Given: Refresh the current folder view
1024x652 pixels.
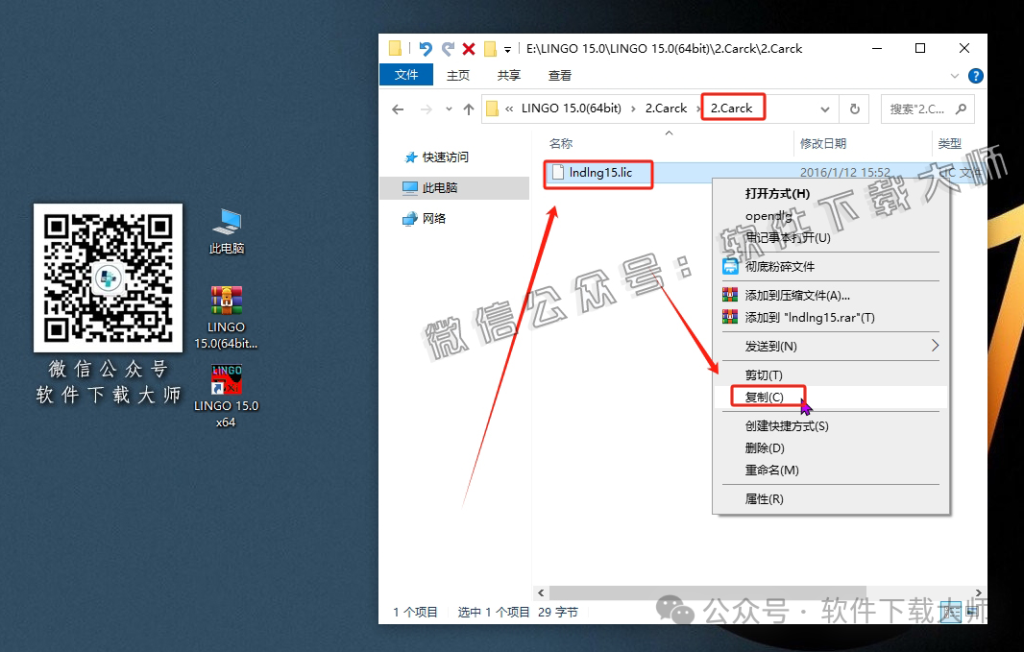Looking at the screenshot, I should point(852,107).
